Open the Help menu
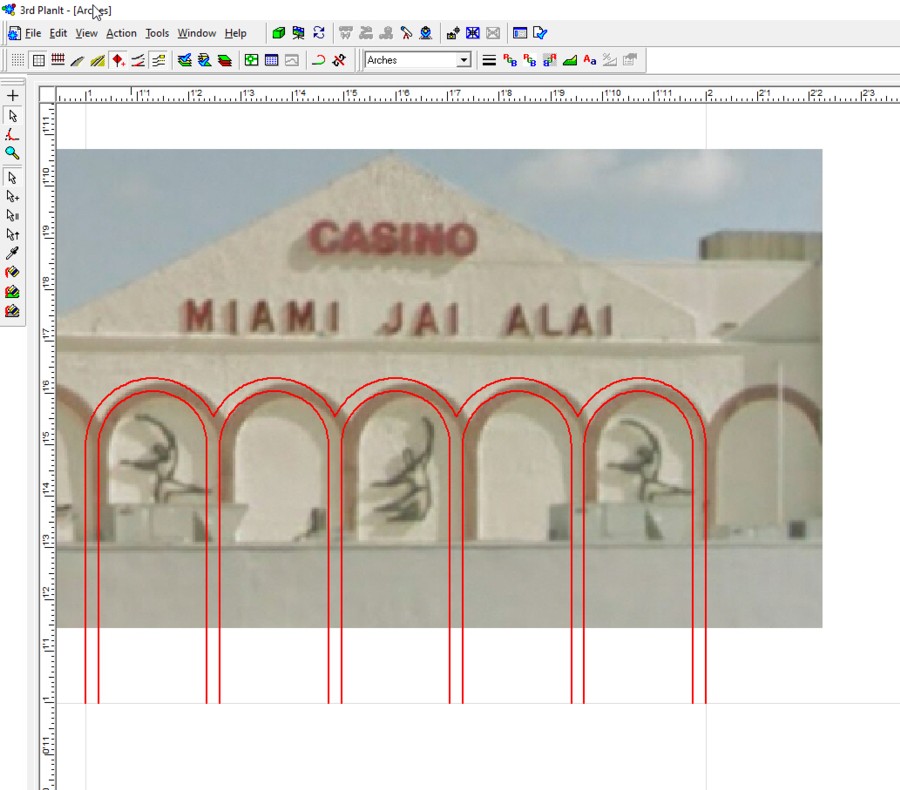 235,33
